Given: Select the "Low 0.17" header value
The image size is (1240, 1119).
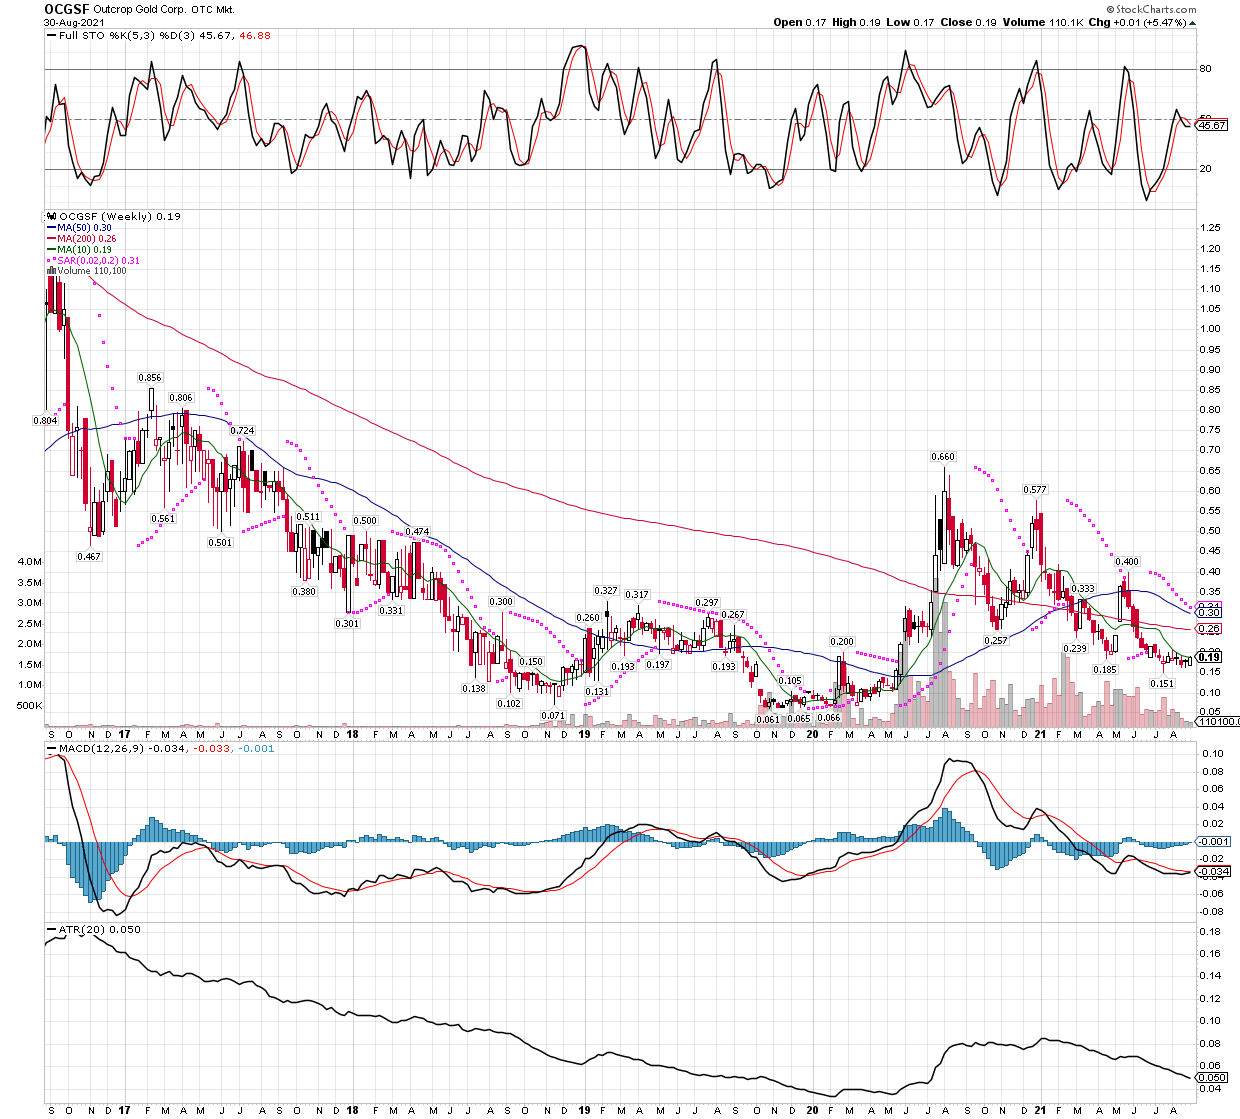Looking at the screenshot, I should [x=909, y=22].
